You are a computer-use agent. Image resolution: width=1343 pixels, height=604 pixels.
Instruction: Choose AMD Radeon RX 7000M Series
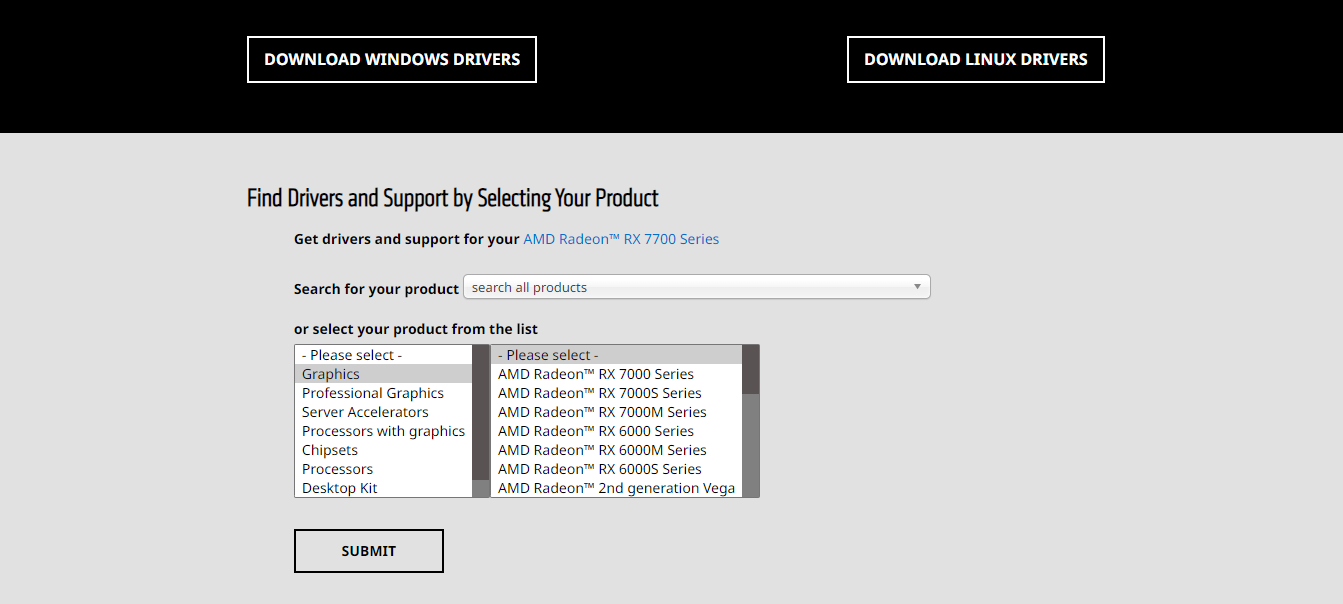point(616,412)
